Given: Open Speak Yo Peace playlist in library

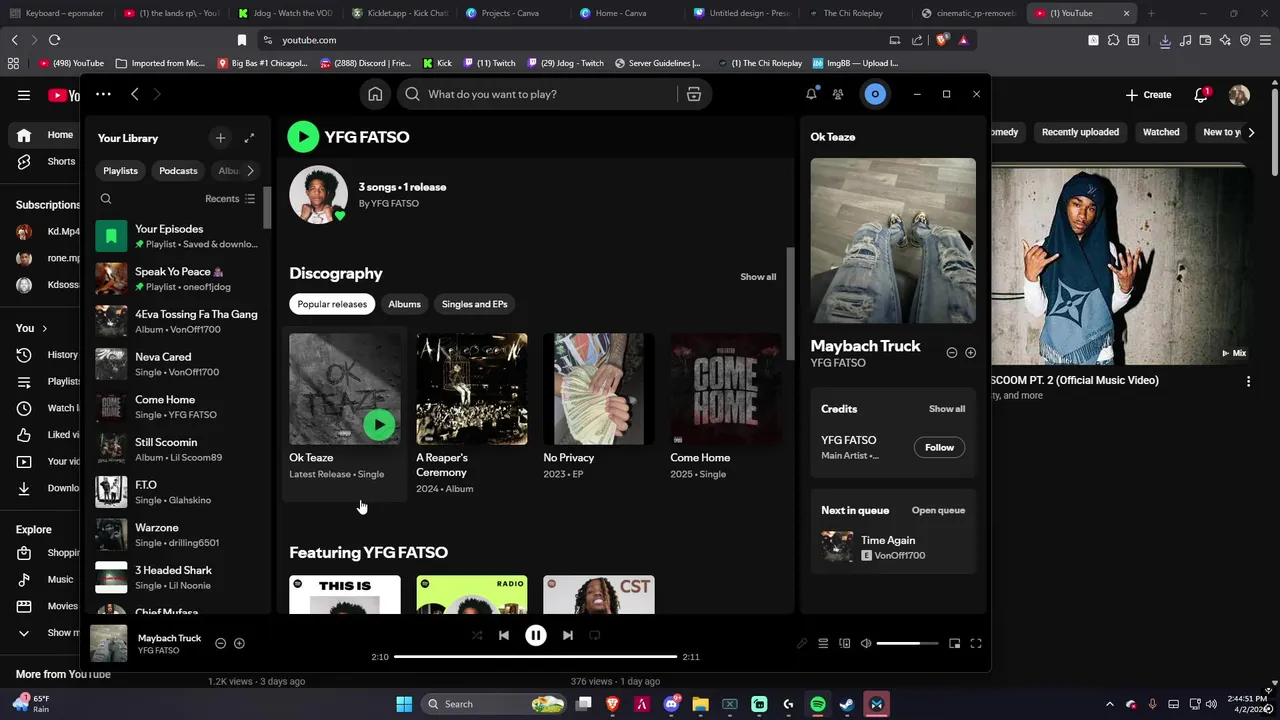Looking at the screenshot, I should [177, 279].
